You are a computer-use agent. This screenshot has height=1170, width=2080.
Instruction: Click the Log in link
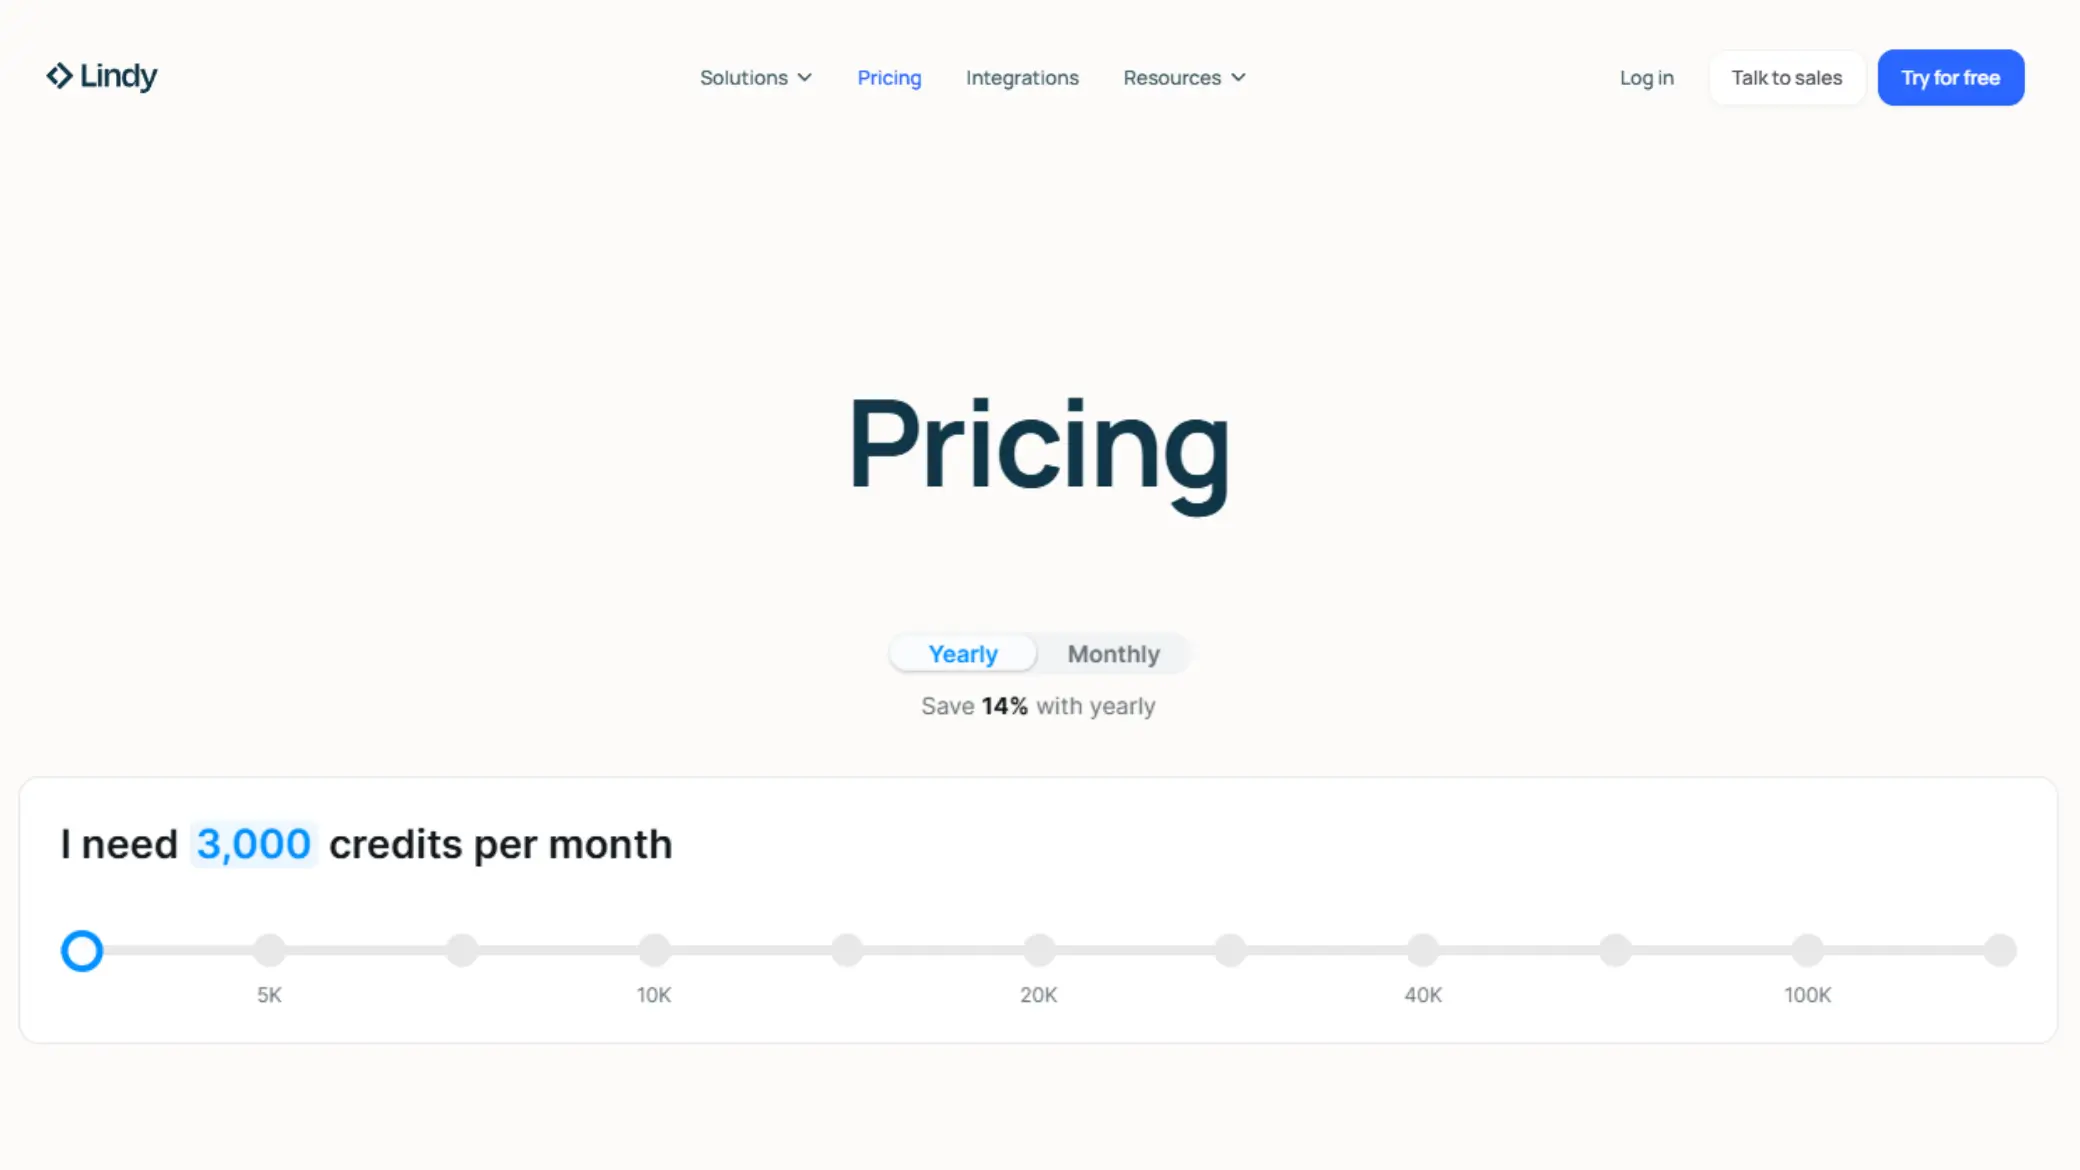(x=1646, y=77)
